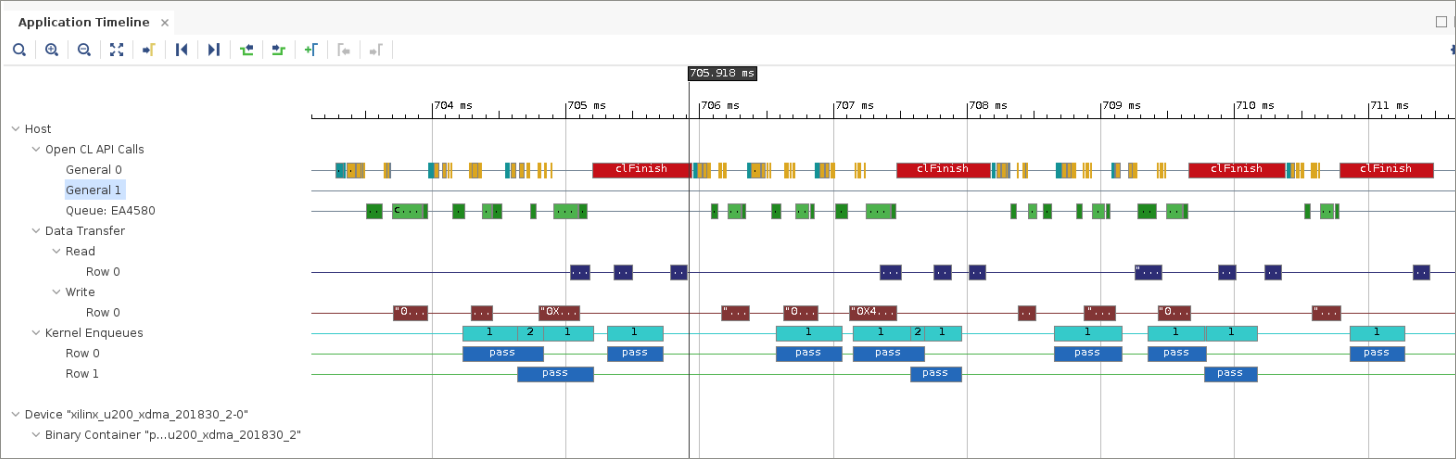Image resolution: width=1456 pixels, height=459 pixels.
Task: Go to the timeline end
Action: (x=213, y=49)
